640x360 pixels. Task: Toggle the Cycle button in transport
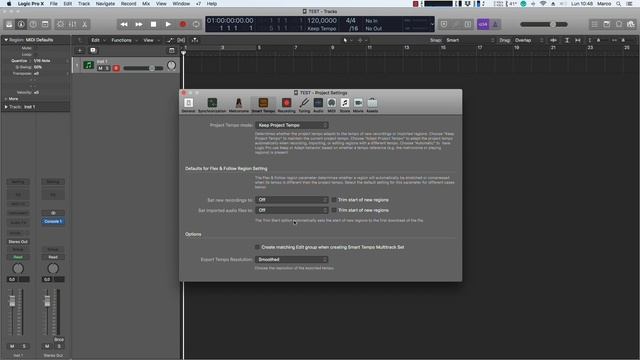(x=196, y=24)
